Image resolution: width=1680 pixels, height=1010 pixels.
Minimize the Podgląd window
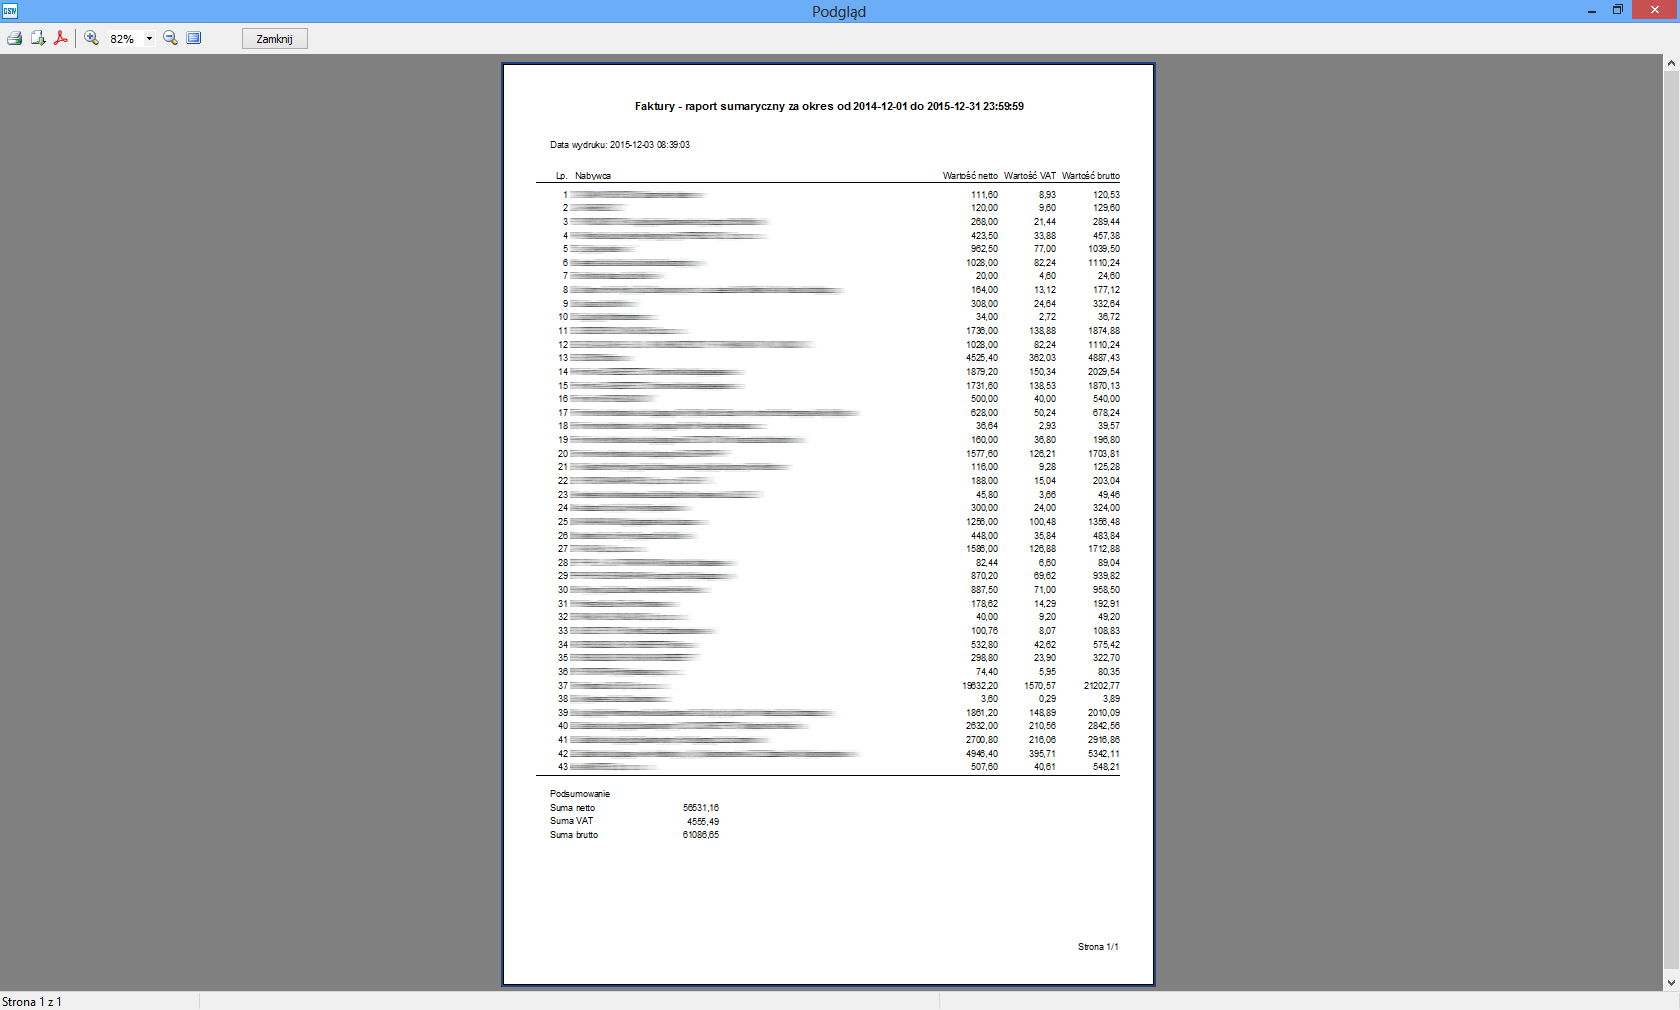(1591, 11)
